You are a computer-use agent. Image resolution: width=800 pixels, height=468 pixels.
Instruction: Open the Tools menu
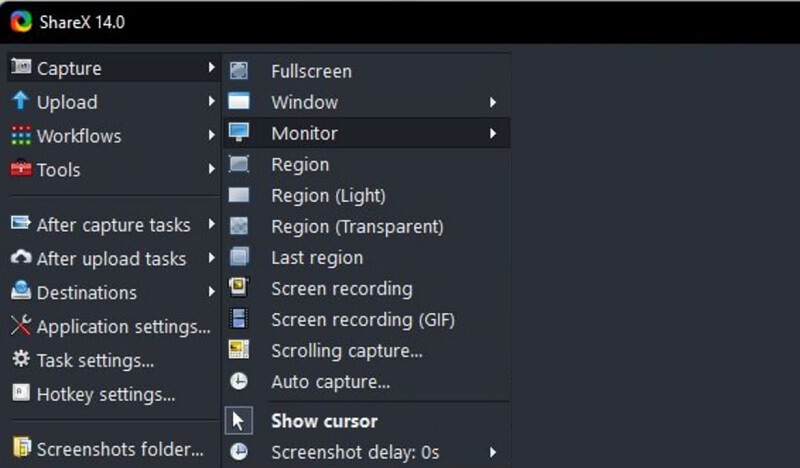(x=114, y=169)
